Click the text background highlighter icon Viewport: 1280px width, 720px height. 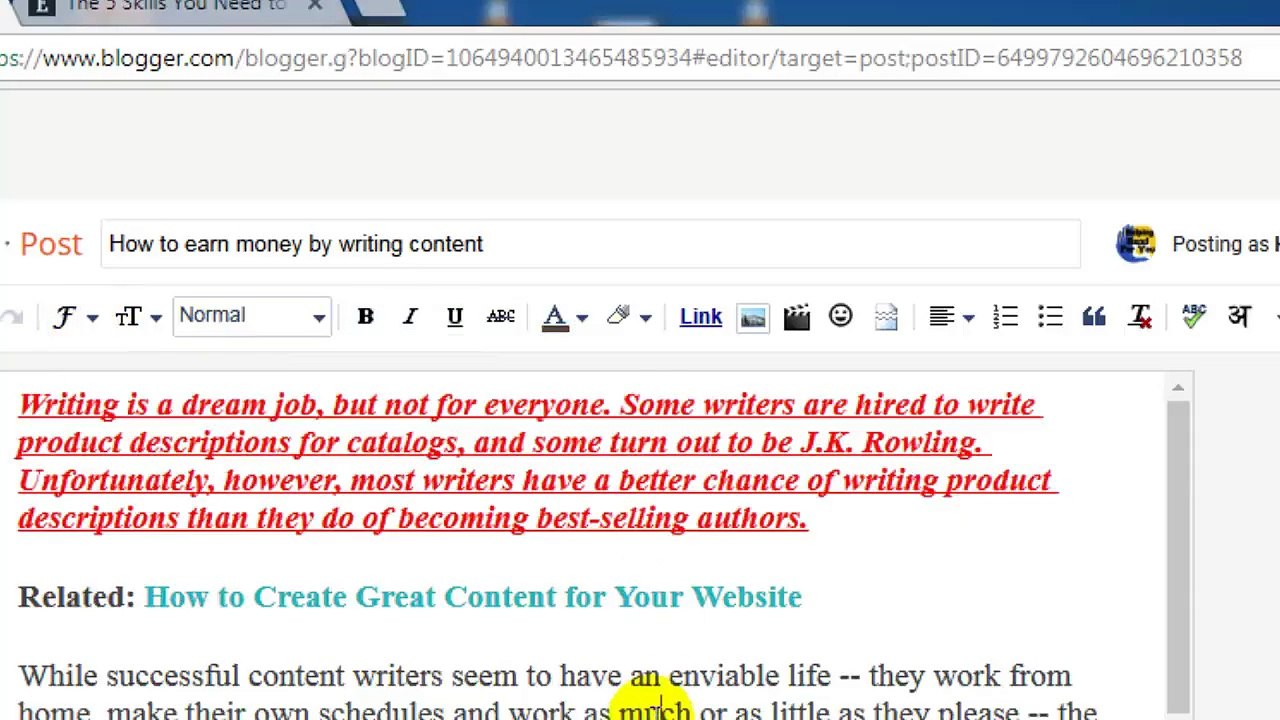pyautogui.click(x=618, y=317)
